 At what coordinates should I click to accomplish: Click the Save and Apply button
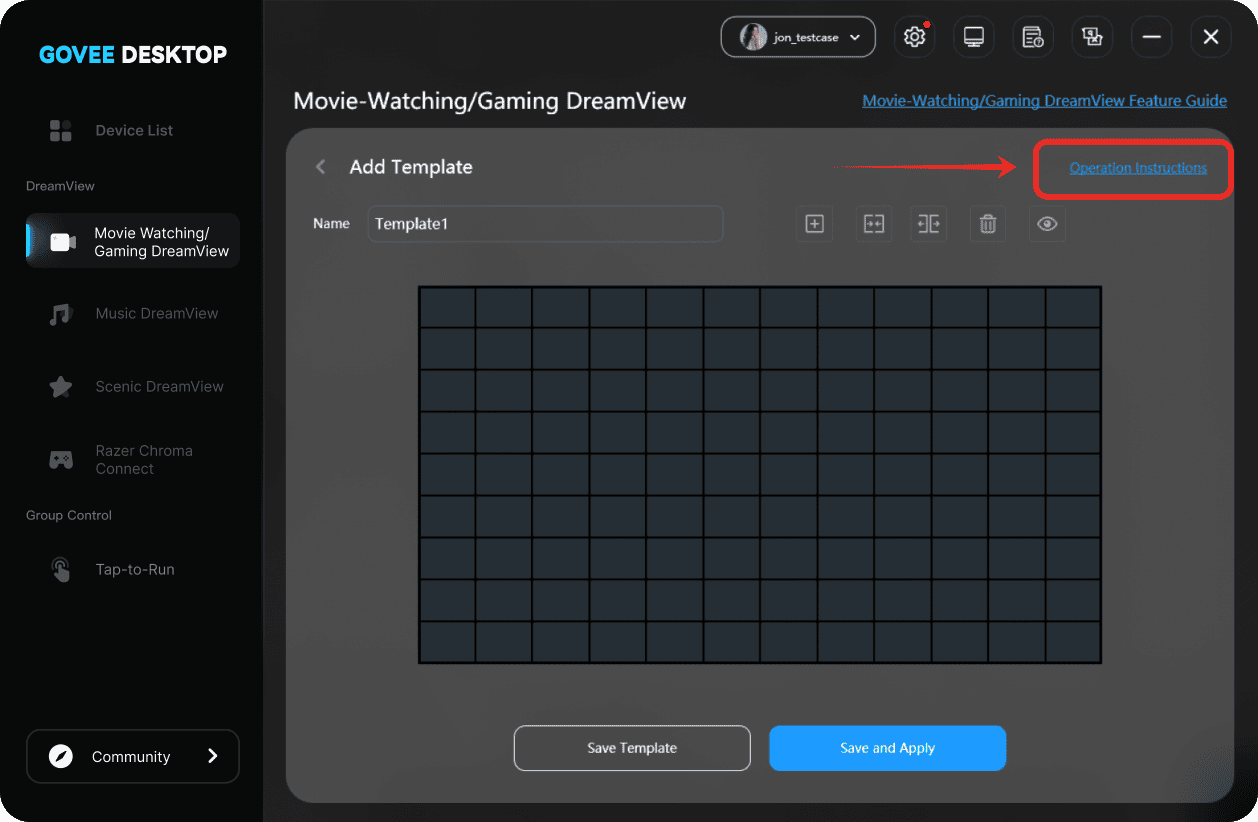click(x=887, y=748)
